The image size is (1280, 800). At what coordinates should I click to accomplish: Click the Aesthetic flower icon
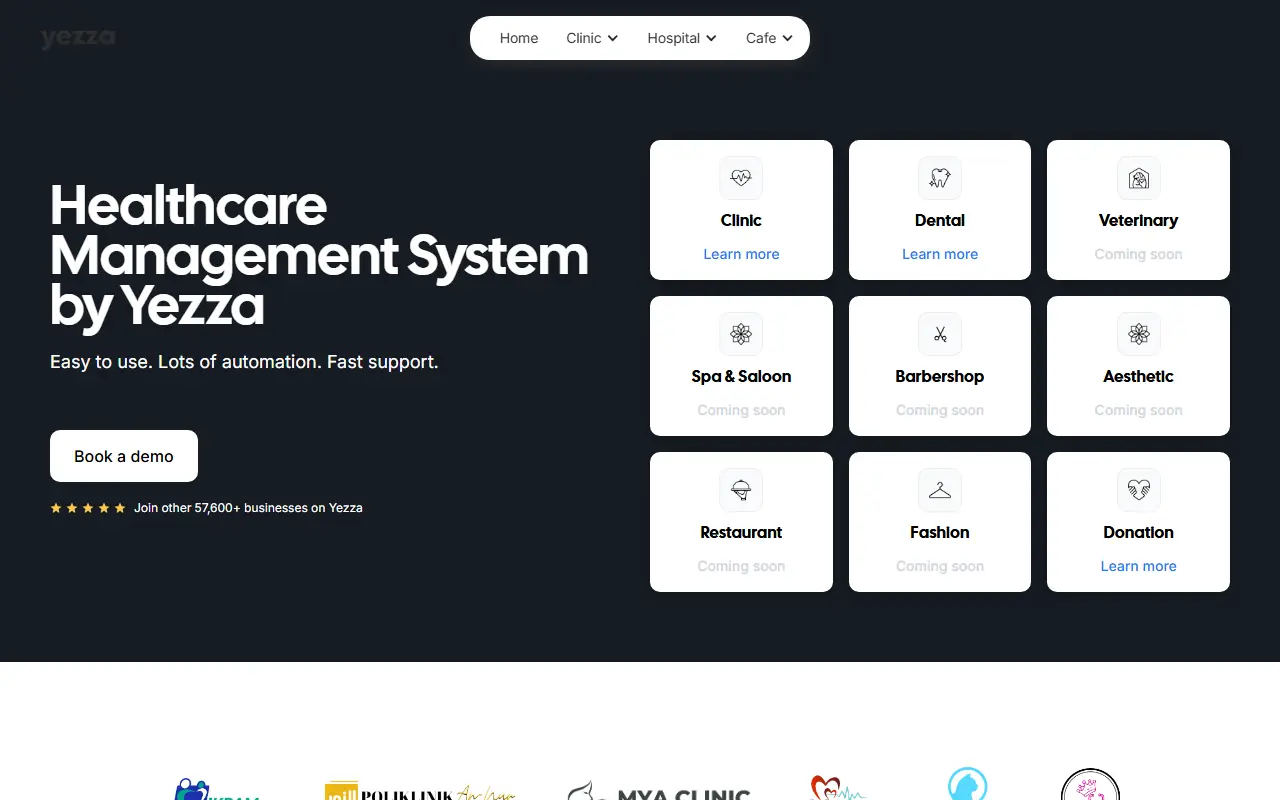[1138, 334]
